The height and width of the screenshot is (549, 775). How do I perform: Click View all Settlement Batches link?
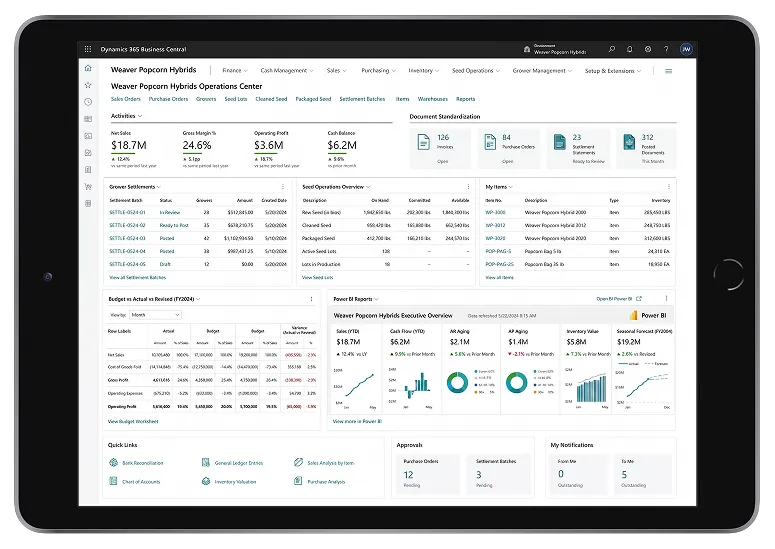(x=137, y=277)
